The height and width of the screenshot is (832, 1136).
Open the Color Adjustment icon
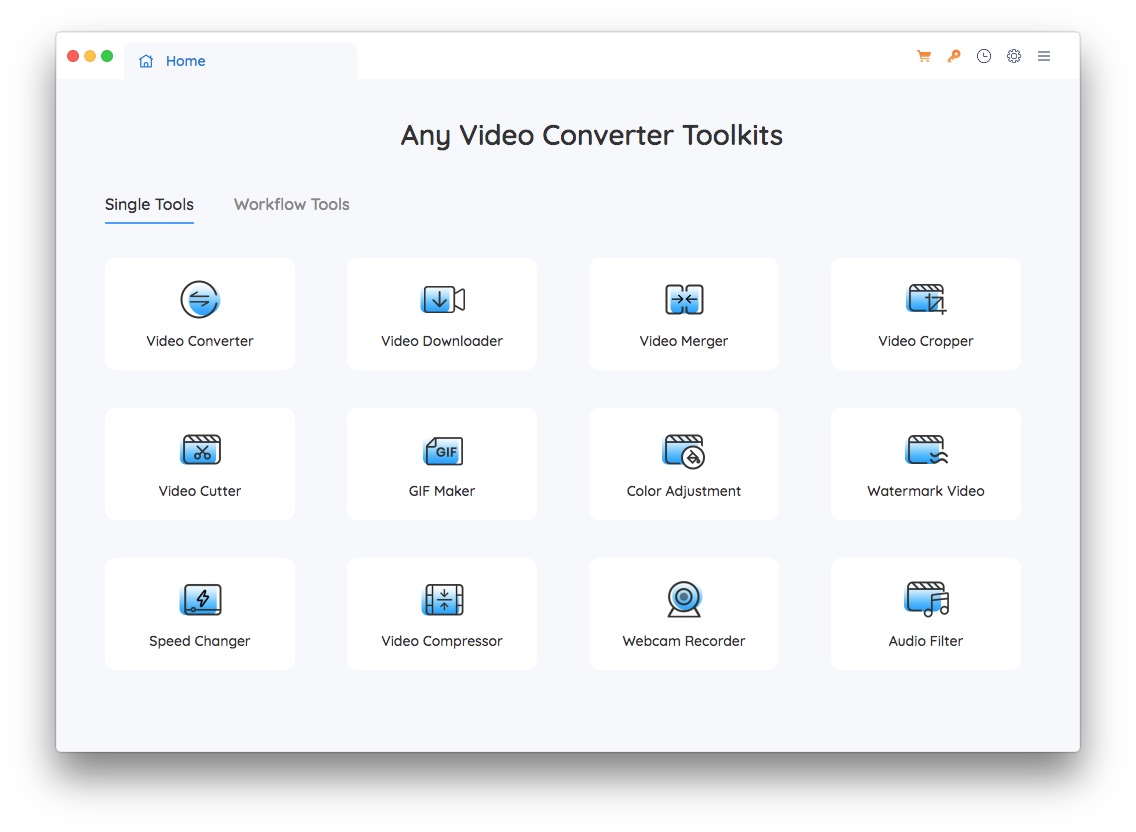[684, 451]
